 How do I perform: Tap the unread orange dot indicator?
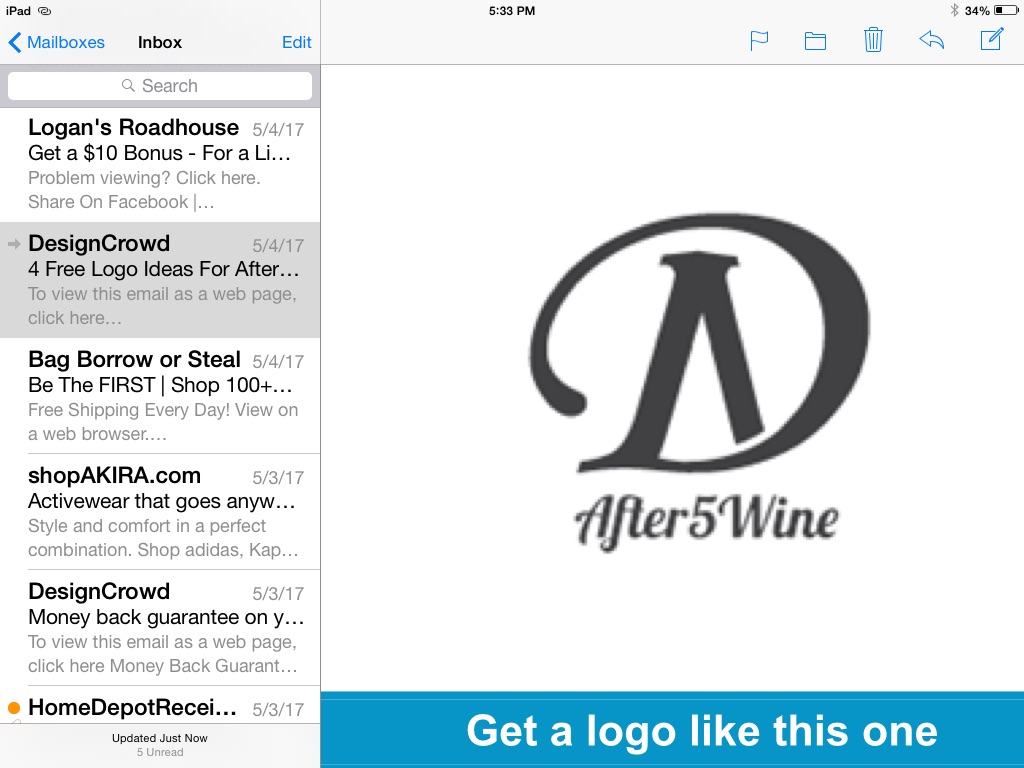coord(14,708)
